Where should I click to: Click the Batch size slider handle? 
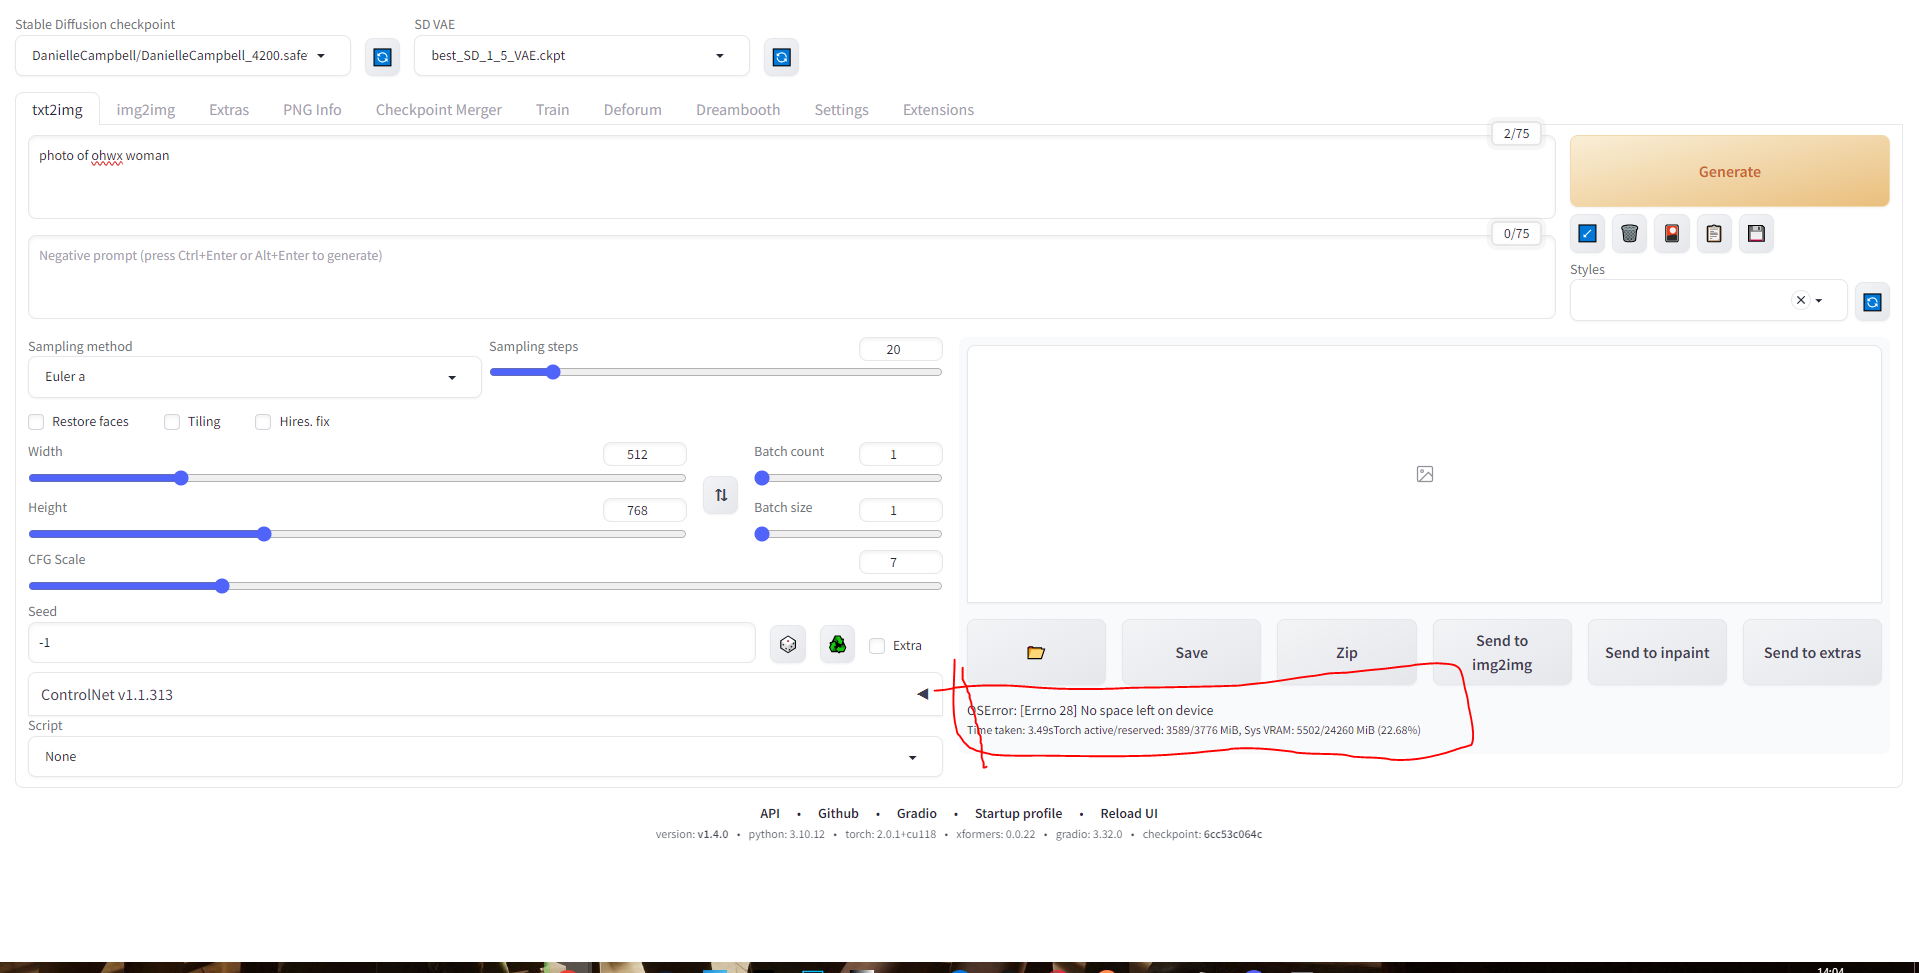[762, 534]
